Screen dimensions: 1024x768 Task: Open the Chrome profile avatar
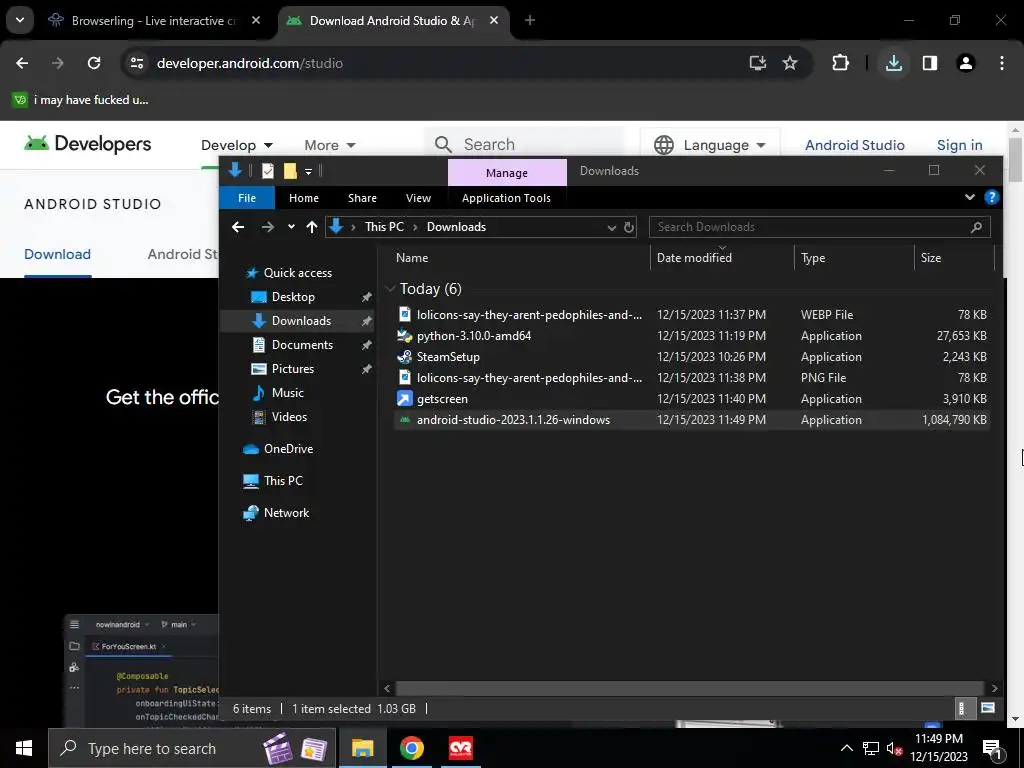pyautogui.click(x=966, y=63)
